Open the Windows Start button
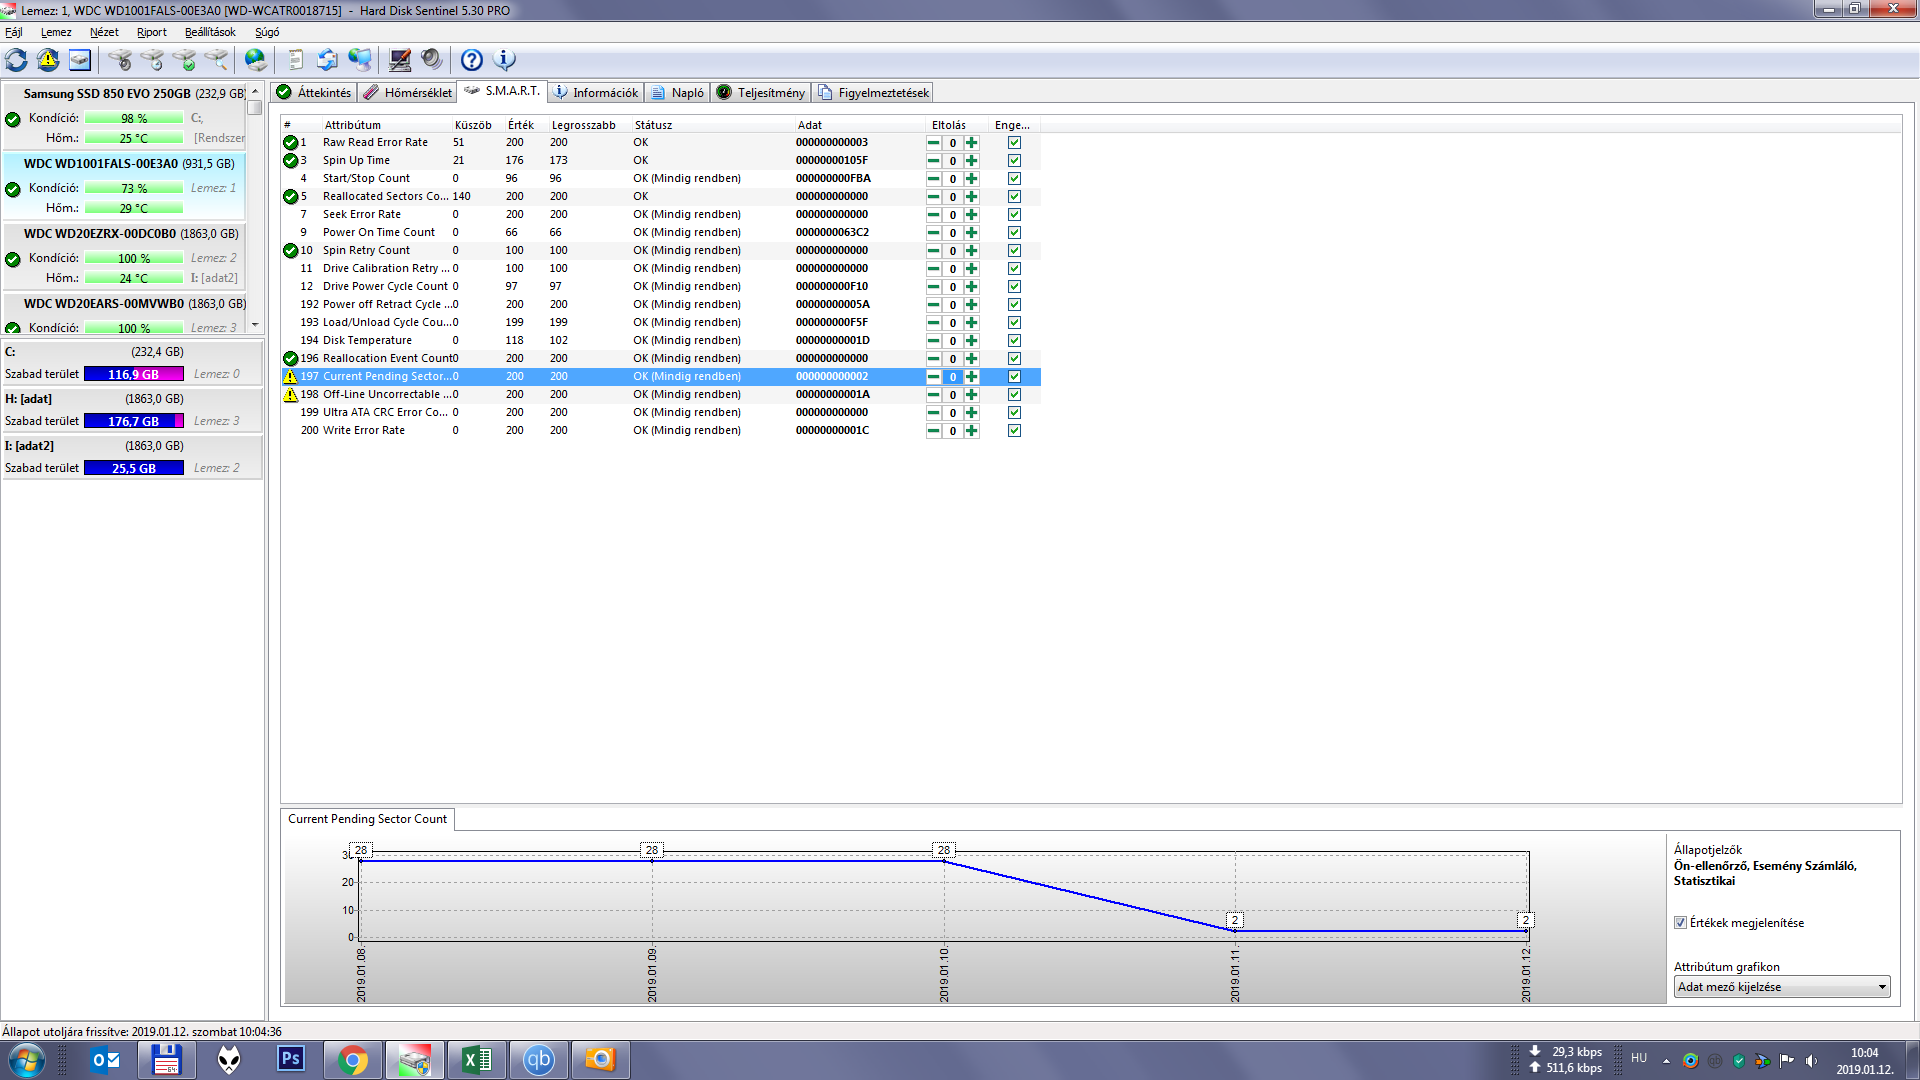Image resolution: width=1920 pixels, height=1080 pixels. (x=27, y=1060)
